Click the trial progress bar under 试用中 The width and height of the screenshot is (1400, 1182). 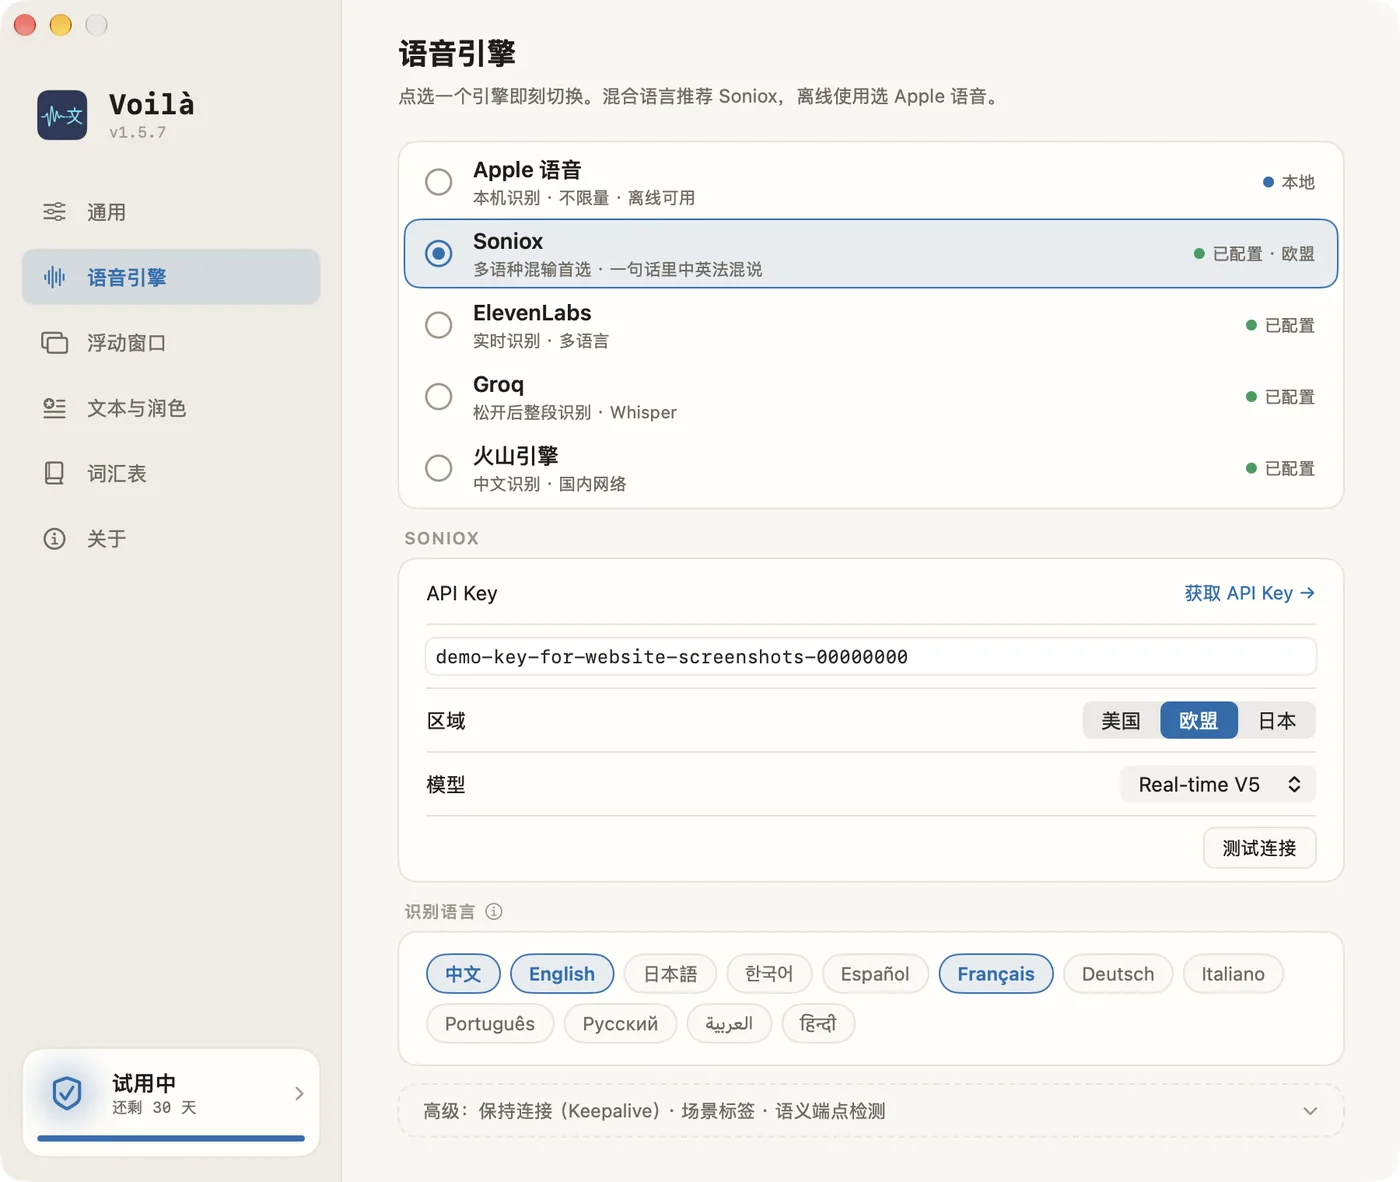tap(171, 1138)
